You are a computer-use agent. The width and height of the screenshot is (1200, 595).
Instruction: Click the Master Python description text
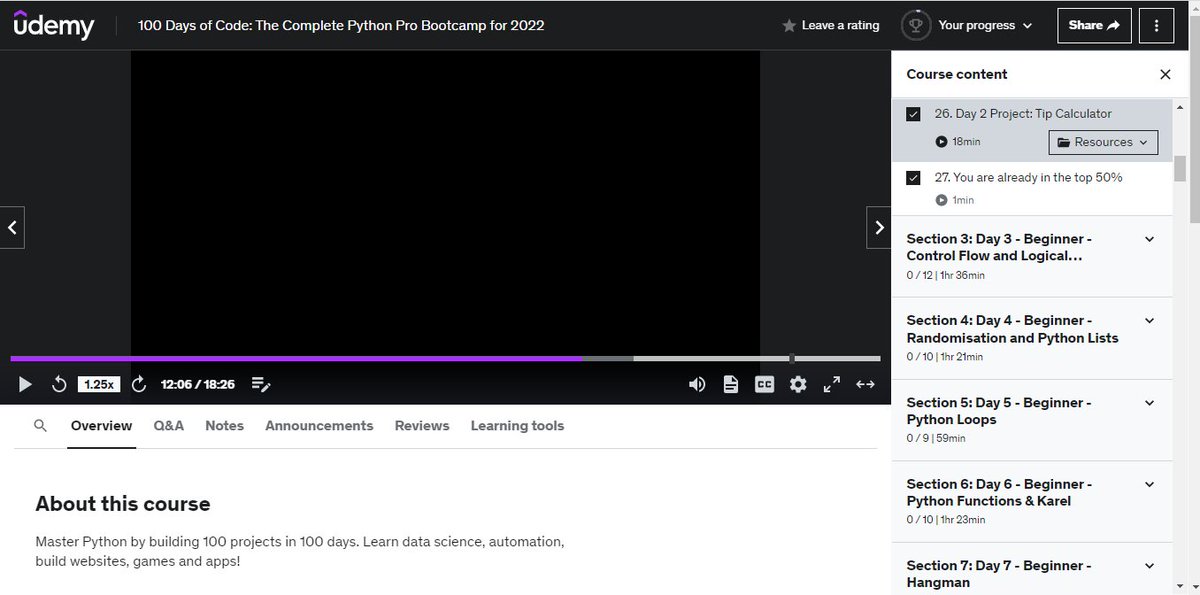pyautogui.click(x=300, y=552)
